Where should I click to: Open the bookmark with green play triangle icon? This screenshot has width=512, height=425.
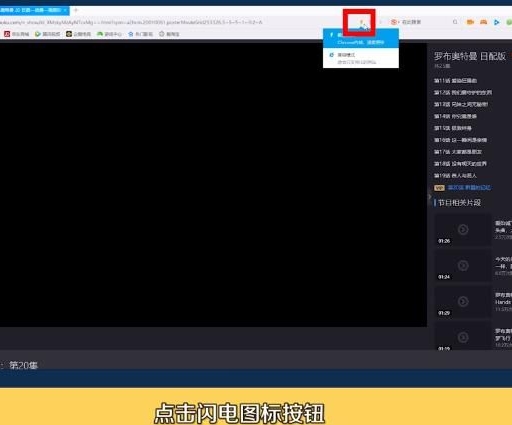[x=47, y=34]
